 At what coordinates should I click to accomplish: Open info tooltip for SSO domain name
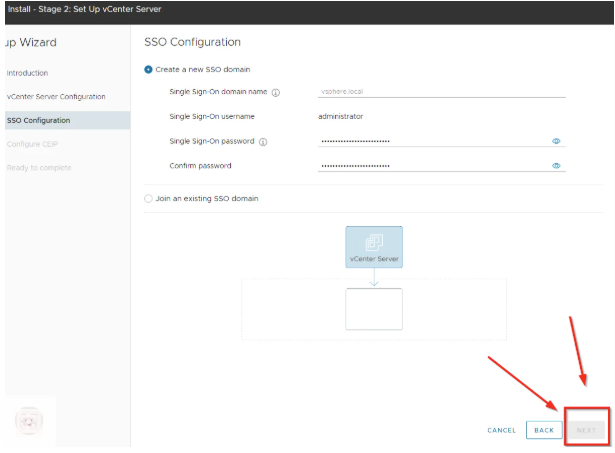point(276,93)
